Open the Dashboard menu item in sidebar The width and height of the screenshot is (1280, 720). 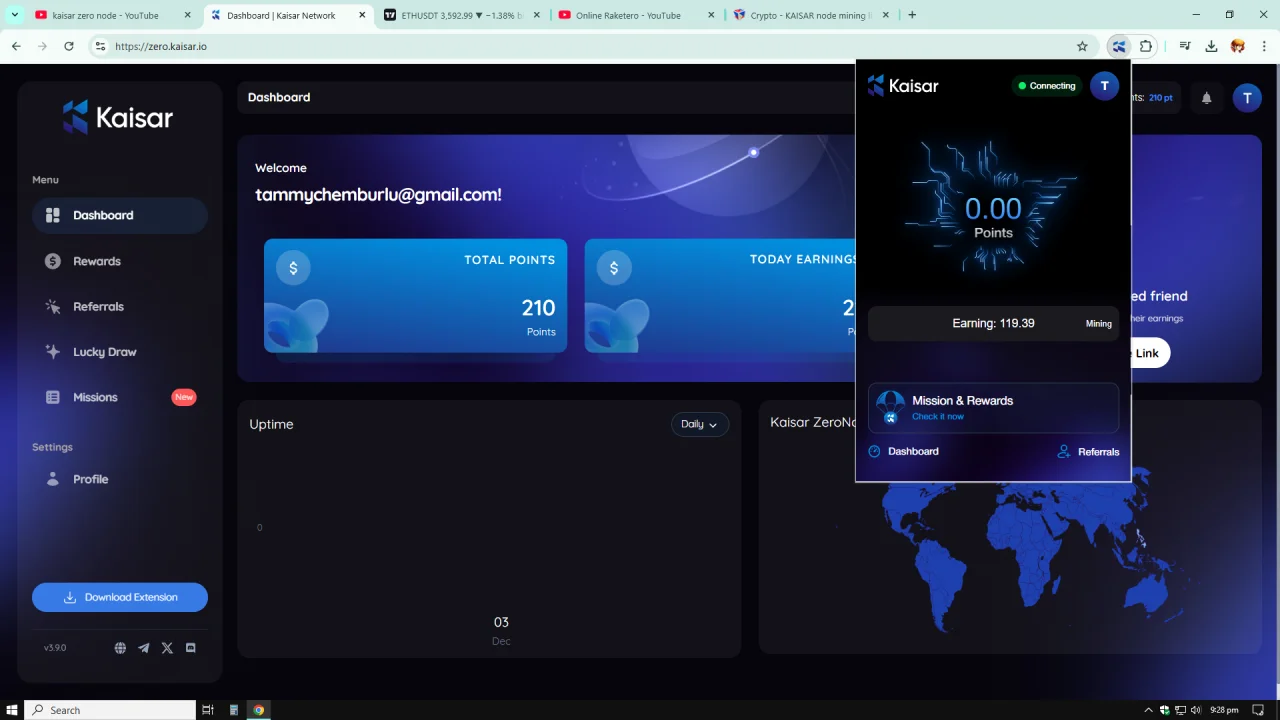tap(119, 215)
